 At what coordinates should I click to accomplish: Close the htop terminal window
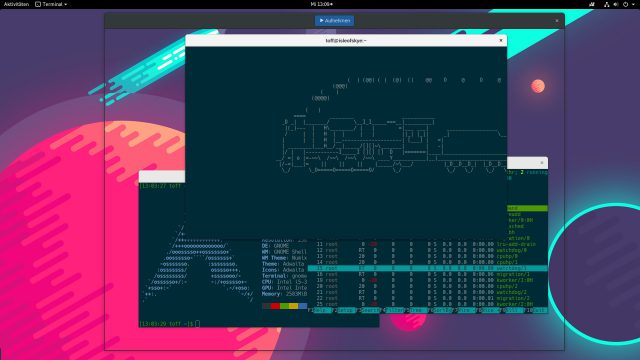pos(542,163)
